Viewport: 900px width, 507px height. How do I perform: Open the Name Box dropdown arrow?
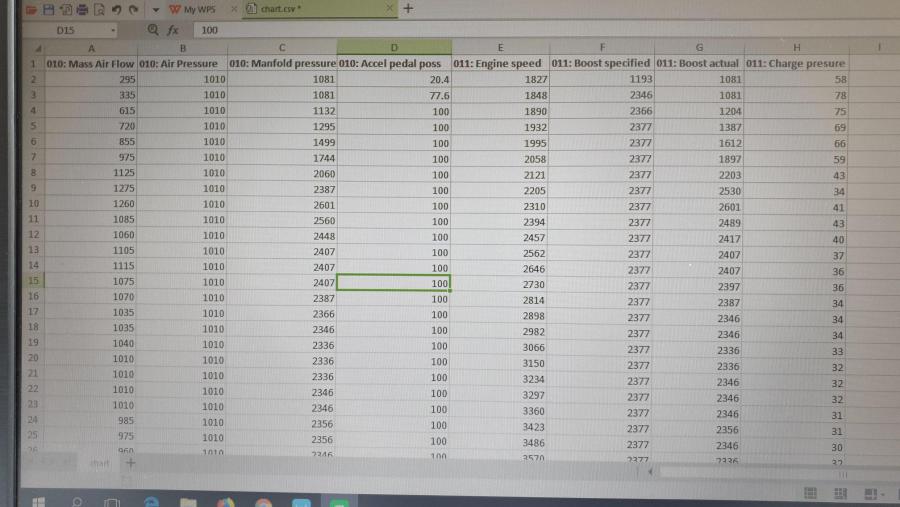(x=112, y=30)
